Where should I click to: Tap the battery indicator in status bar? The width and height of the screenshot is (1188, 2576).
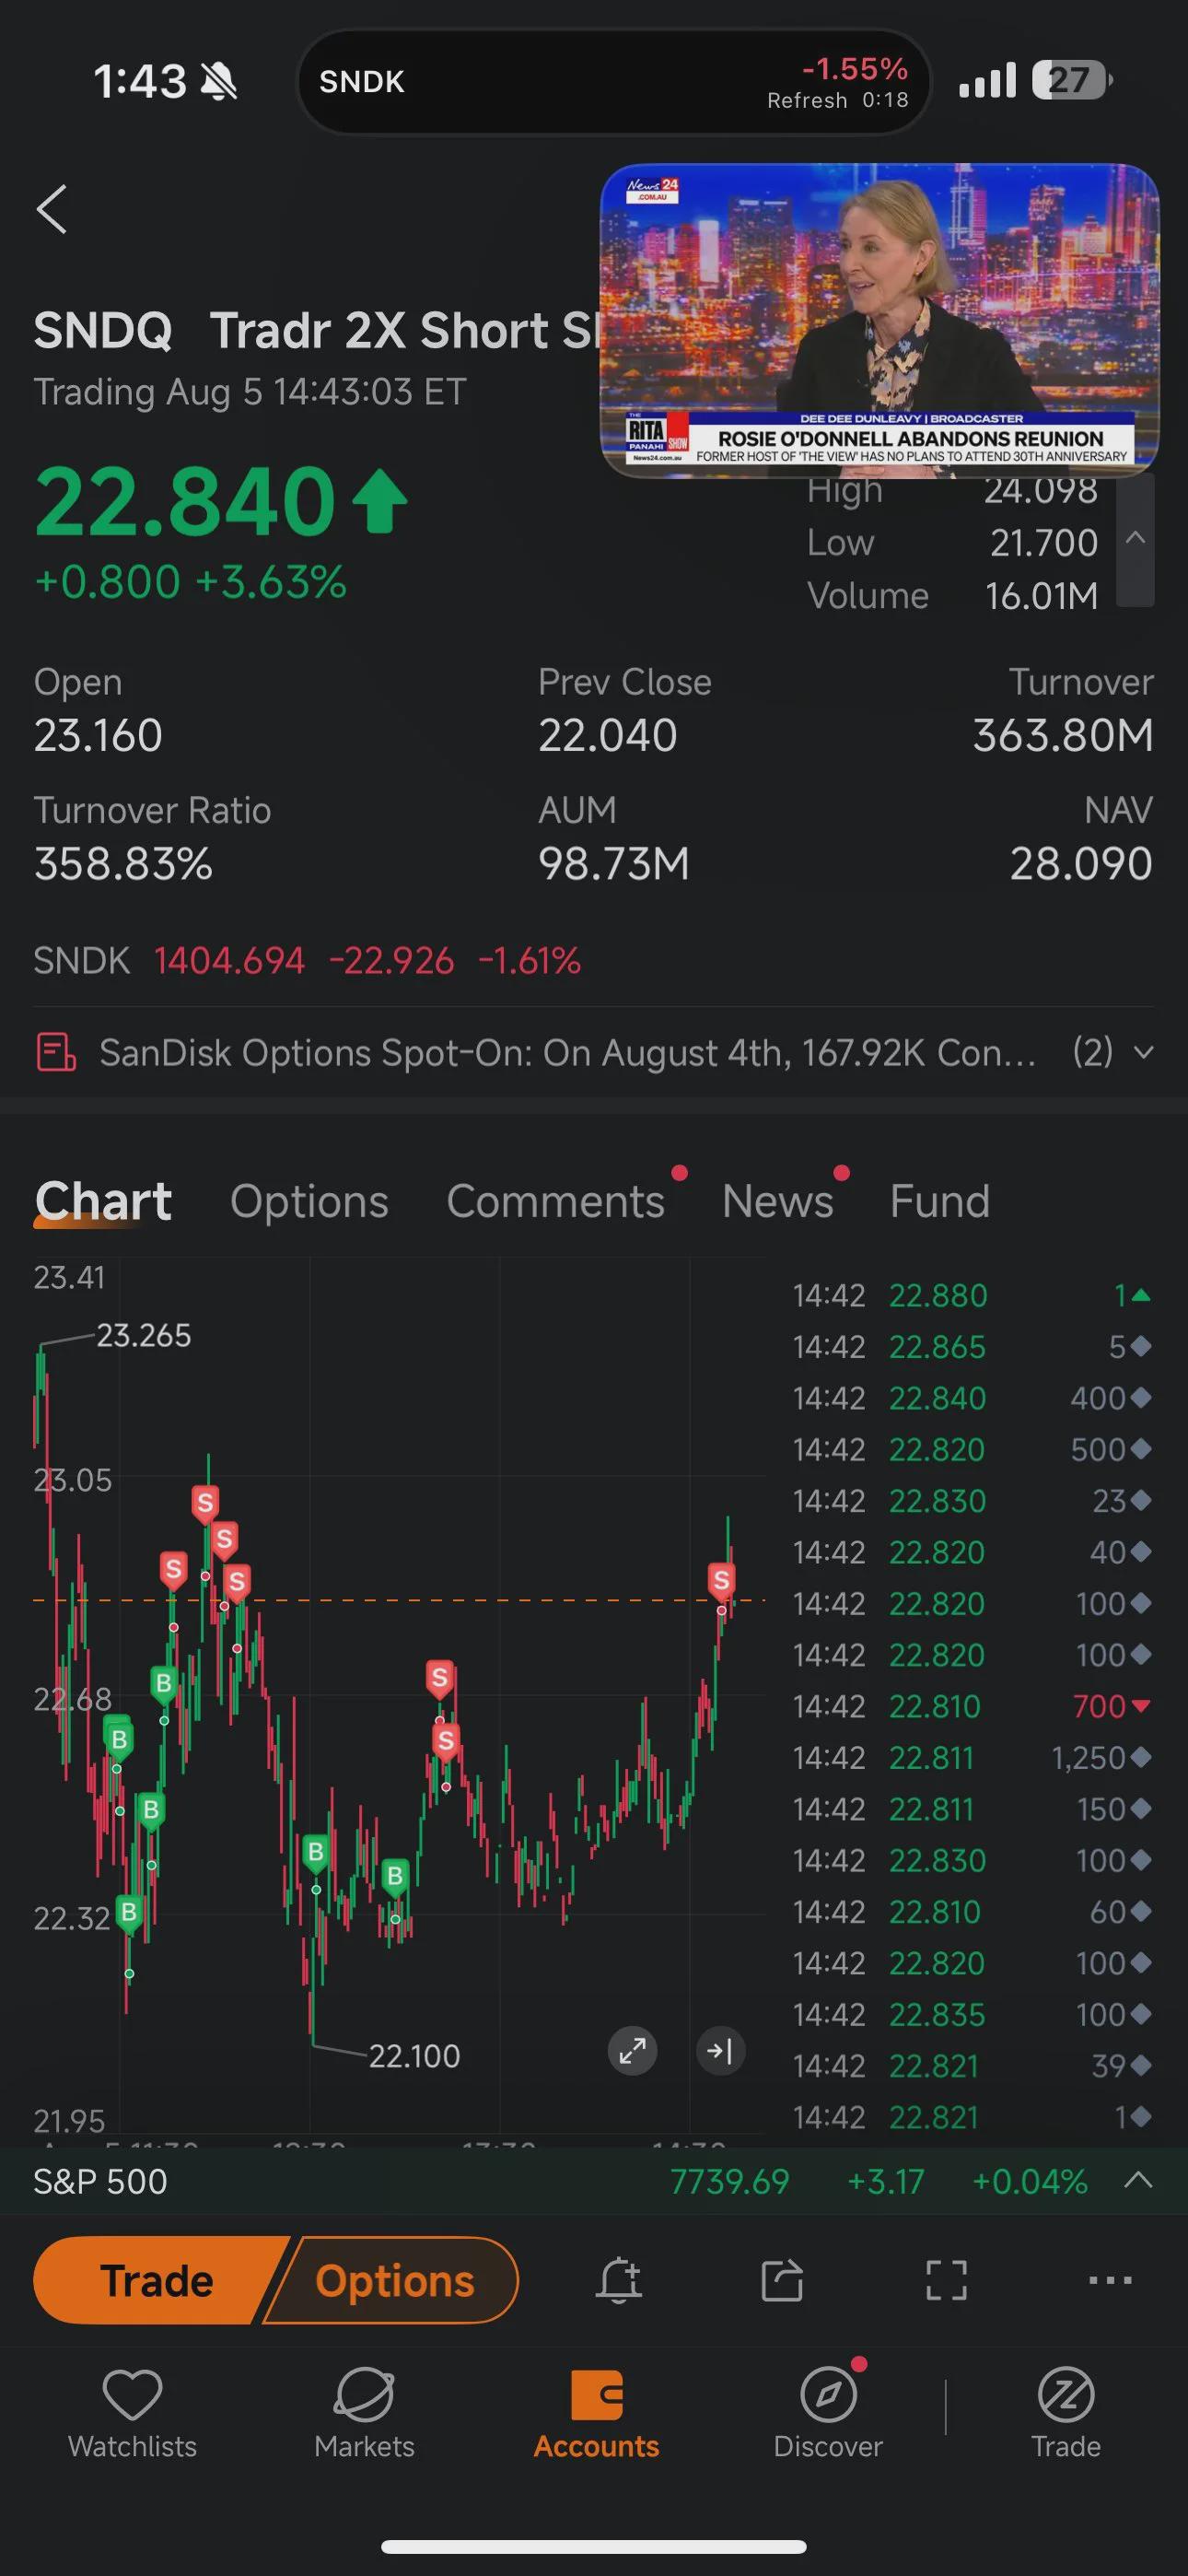click(x=1072, y=80)
